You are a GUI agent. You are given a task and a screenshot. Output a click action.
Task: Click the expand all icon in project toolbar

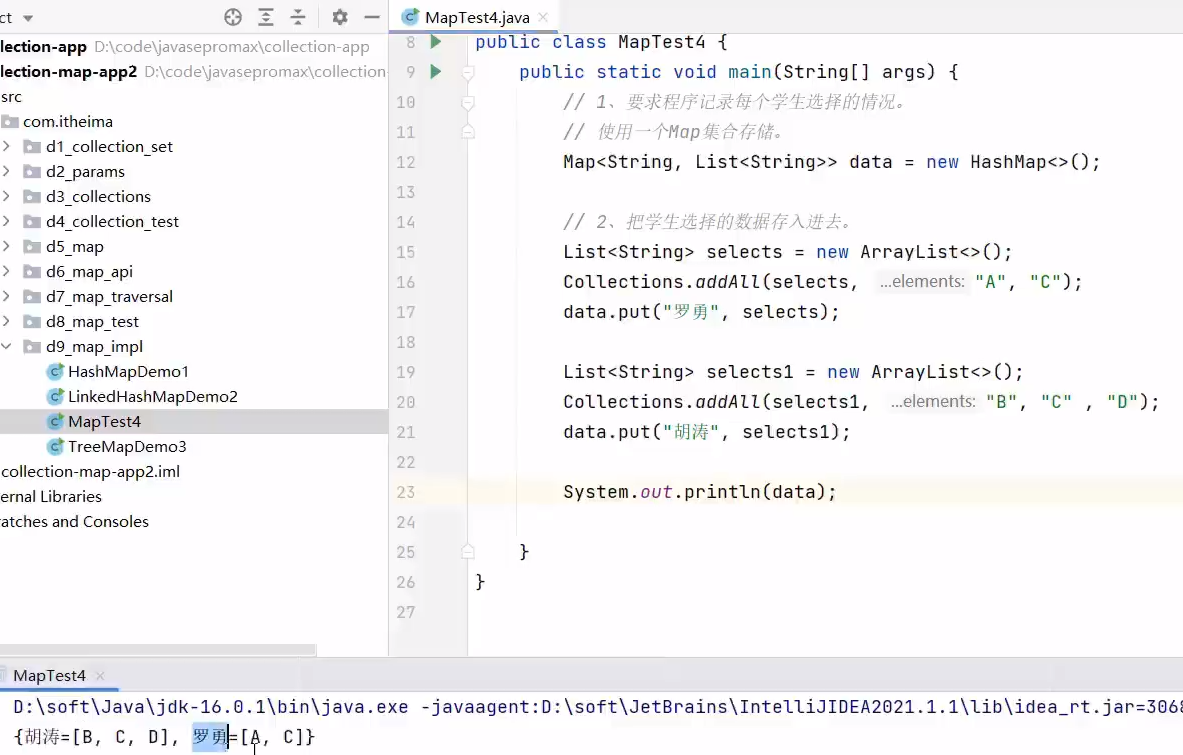coord(266,17)
